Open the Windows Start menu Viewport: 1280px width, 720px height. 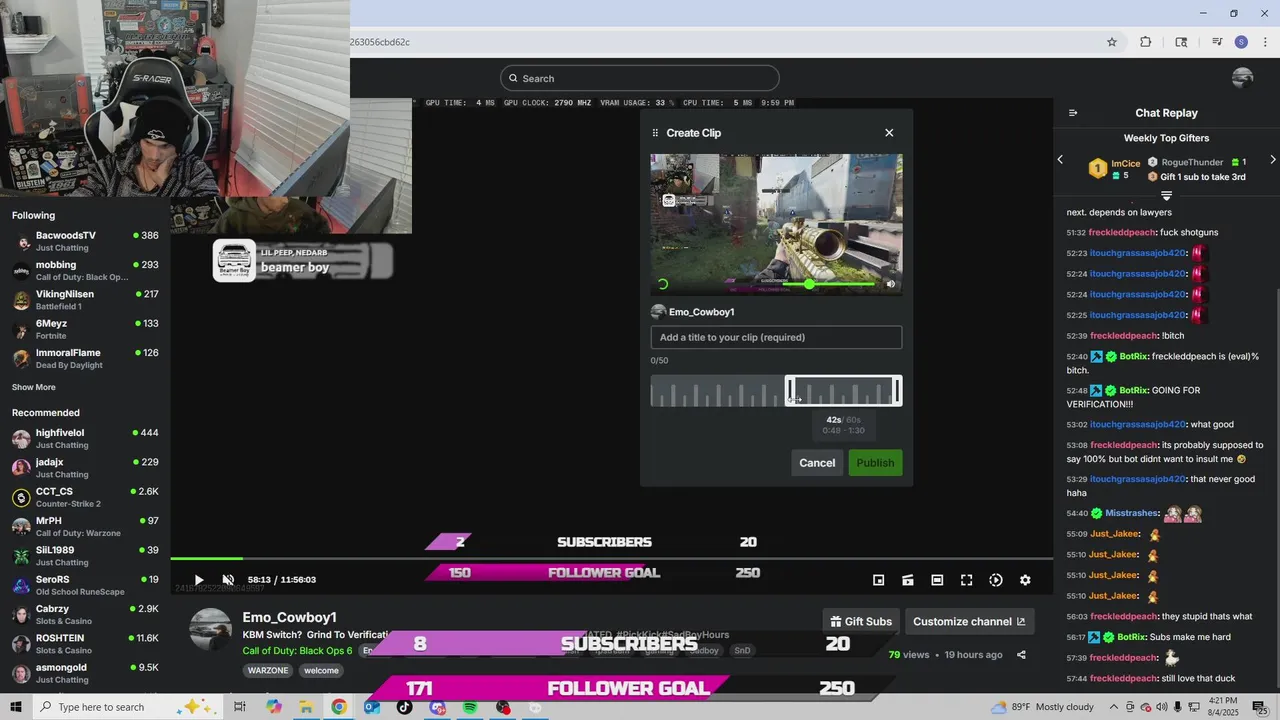(x=16, y=707)
